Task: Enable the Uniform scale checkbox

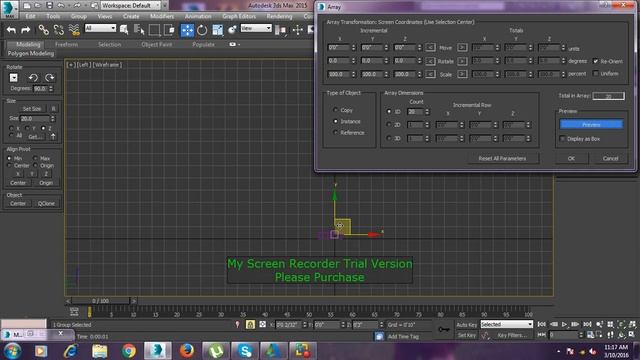Action: 596,73
